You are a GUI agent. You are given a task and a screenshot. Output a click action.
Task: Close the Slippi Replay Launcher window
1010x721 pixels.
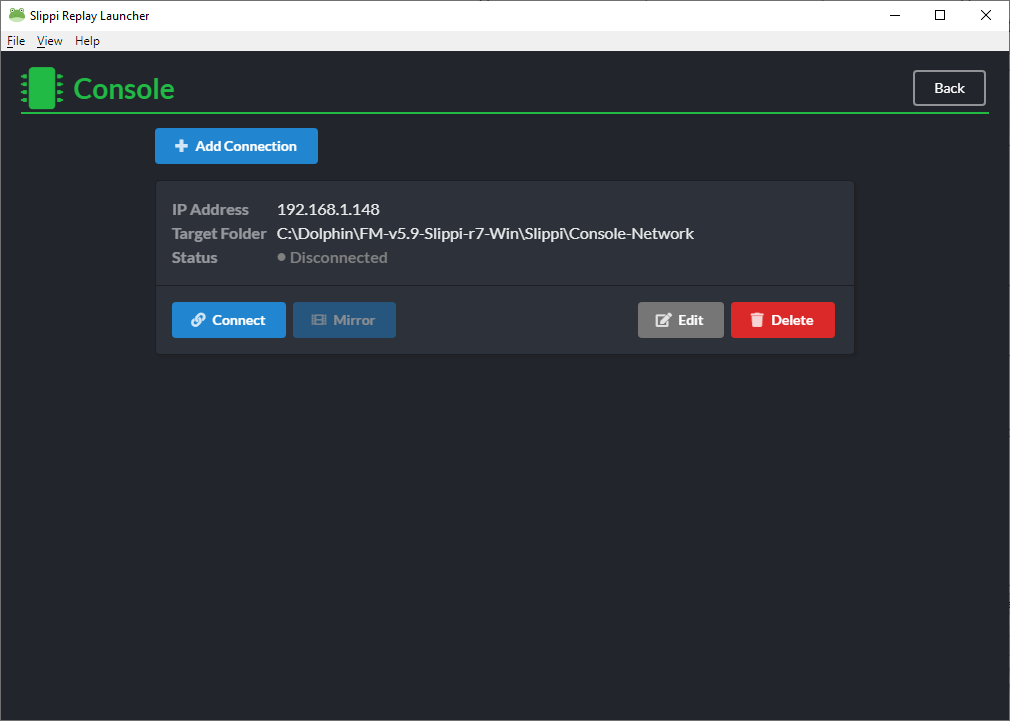[x=986, y=15]
